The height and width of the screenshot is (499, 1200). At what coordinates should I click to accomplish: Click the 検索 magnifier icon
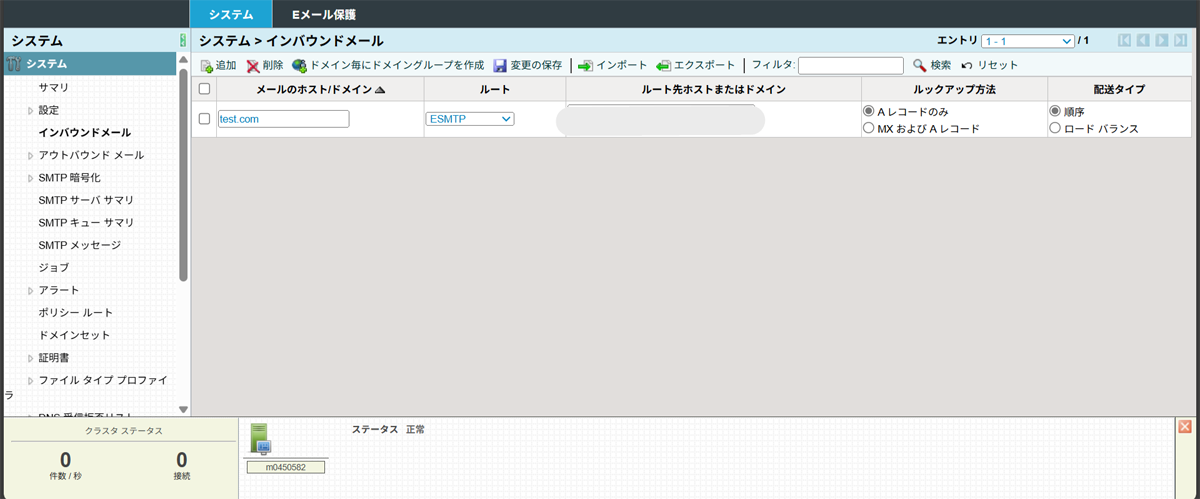[x=920, y=66]
